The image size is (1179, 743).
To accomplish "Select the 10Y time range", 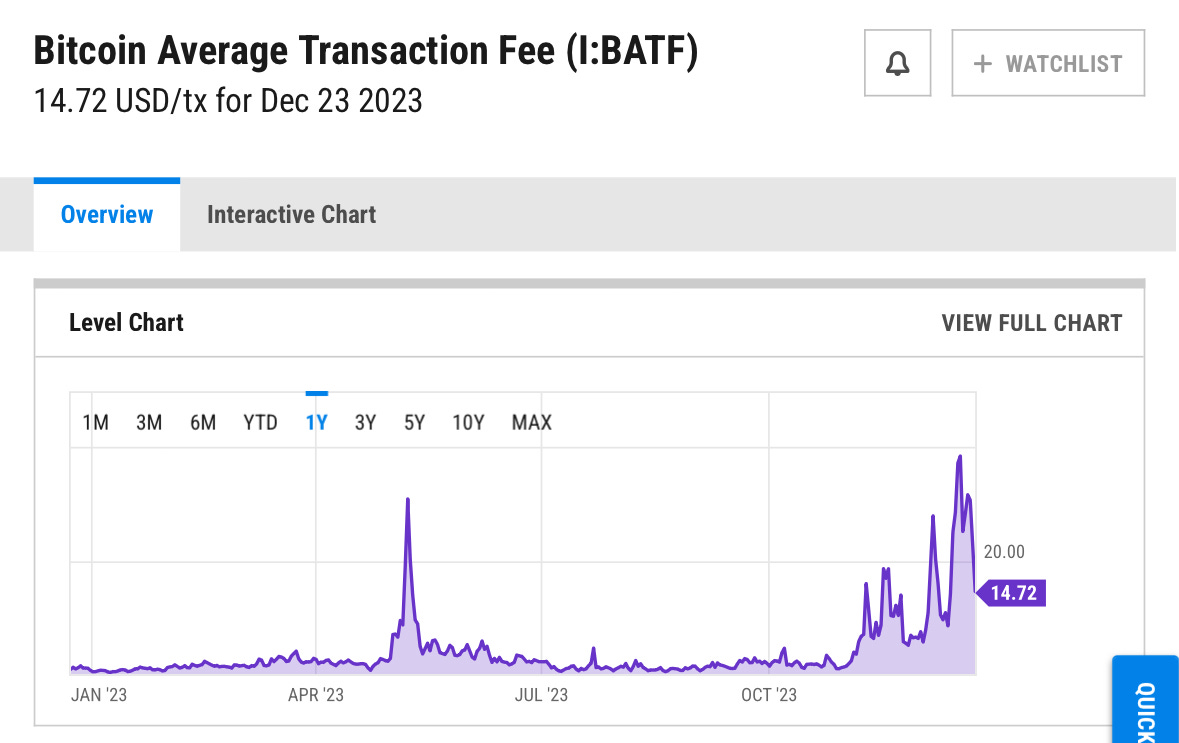I will [x=468, y=423].
